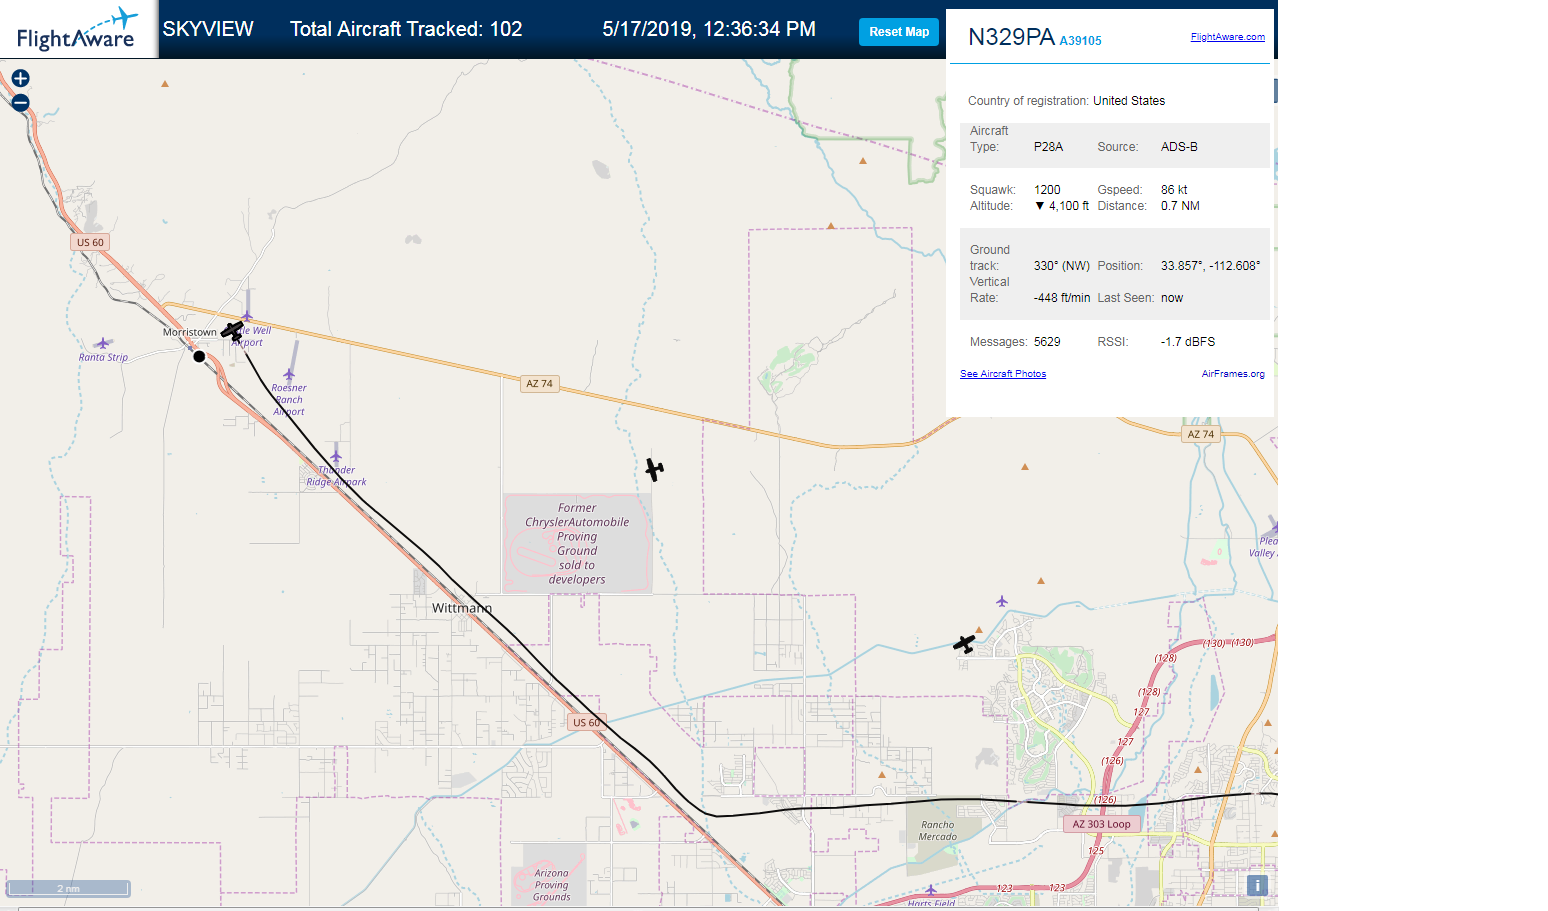
Task: Open the See Aircraft Photos link
Action: [x=1003, y=374]
